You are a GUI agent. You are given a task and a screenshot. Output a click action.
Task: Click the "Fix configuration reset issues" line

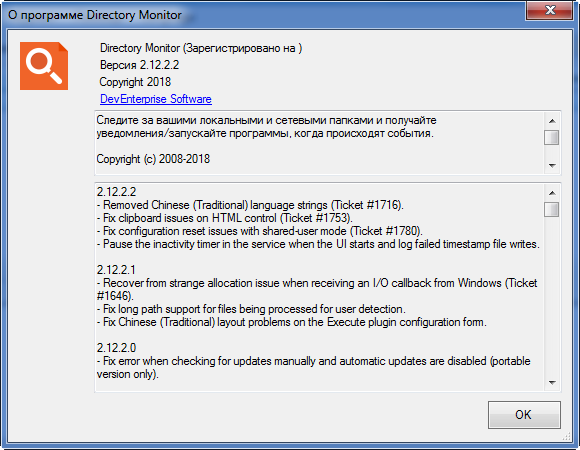(260, 231)
